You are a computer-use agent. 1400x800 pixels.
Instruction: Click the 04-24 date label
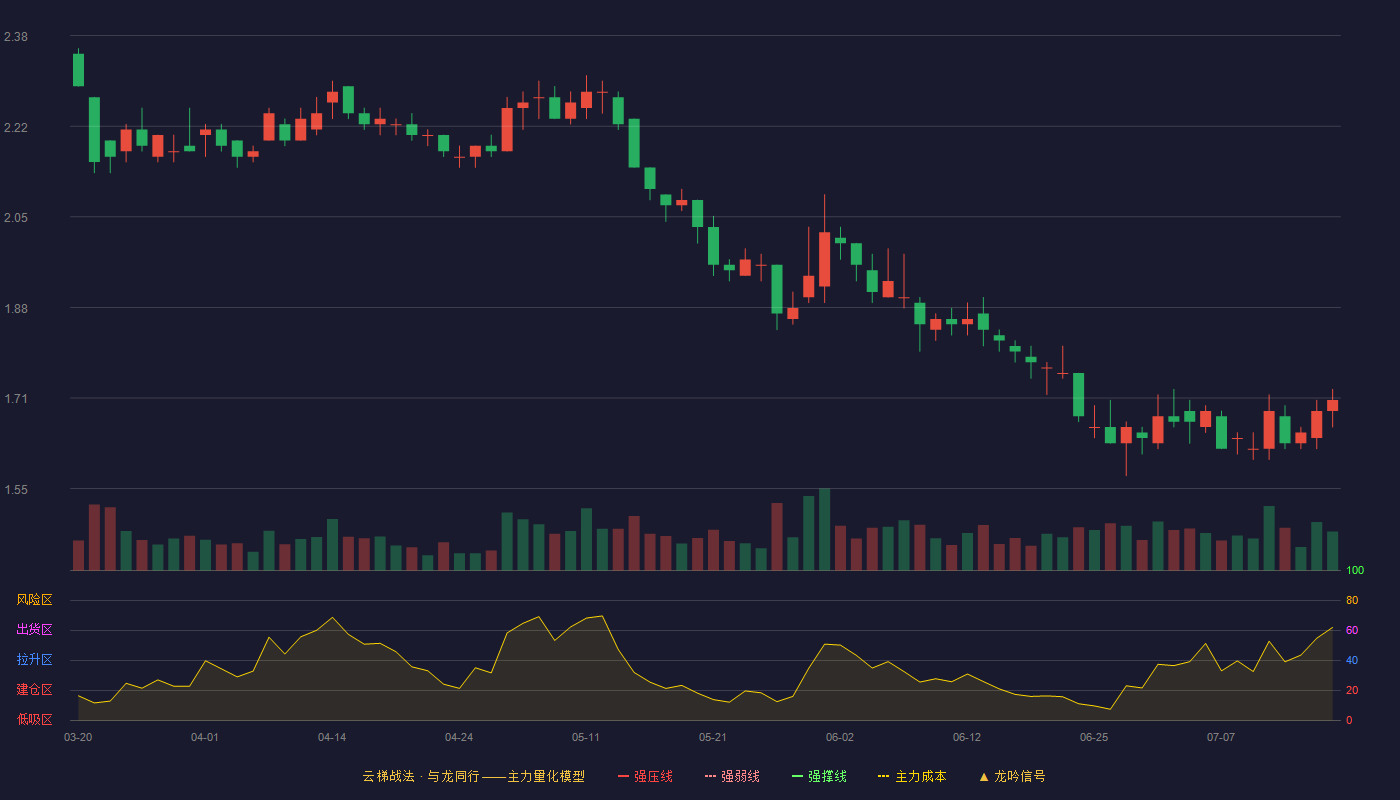coord(459,737)
